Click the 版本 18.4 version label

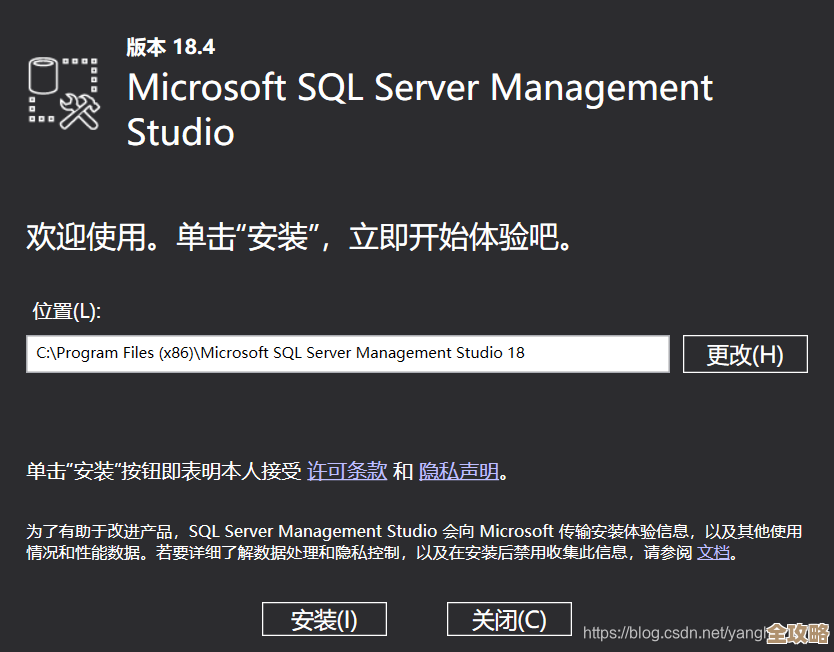(170, 46)
